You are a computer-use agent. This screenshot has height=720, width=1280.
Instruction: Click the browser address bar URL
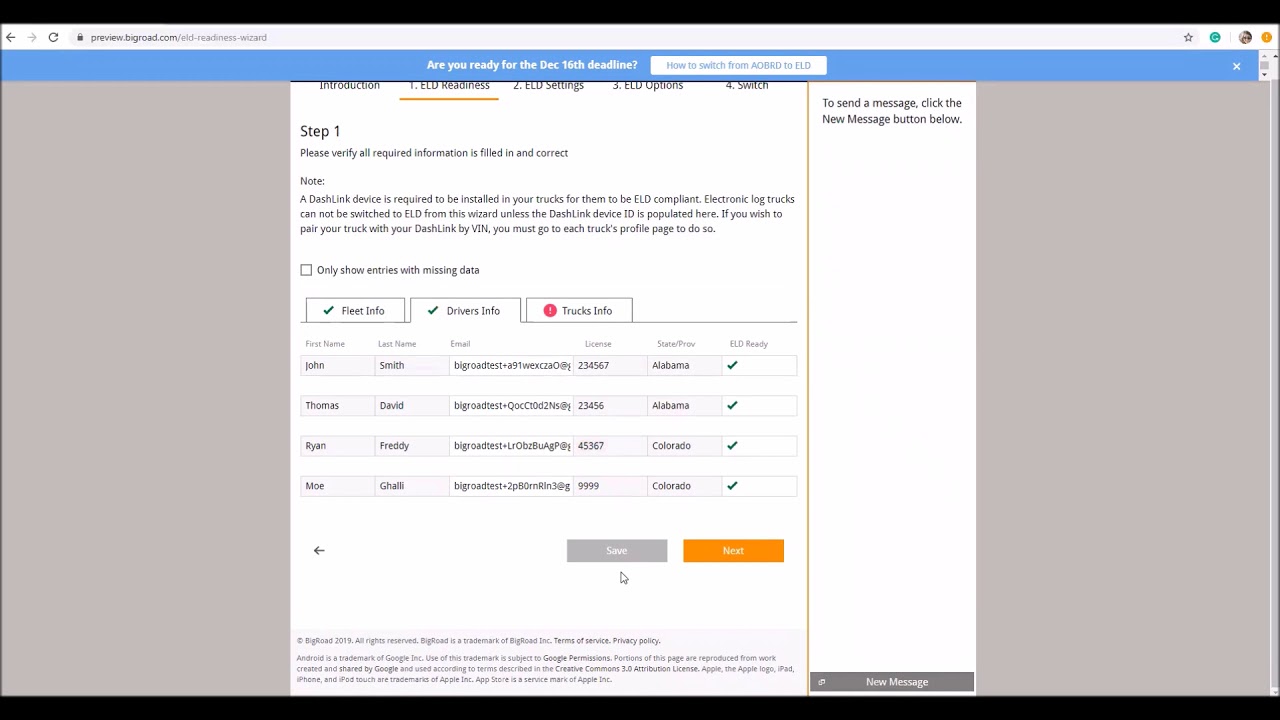click(178, 38)
